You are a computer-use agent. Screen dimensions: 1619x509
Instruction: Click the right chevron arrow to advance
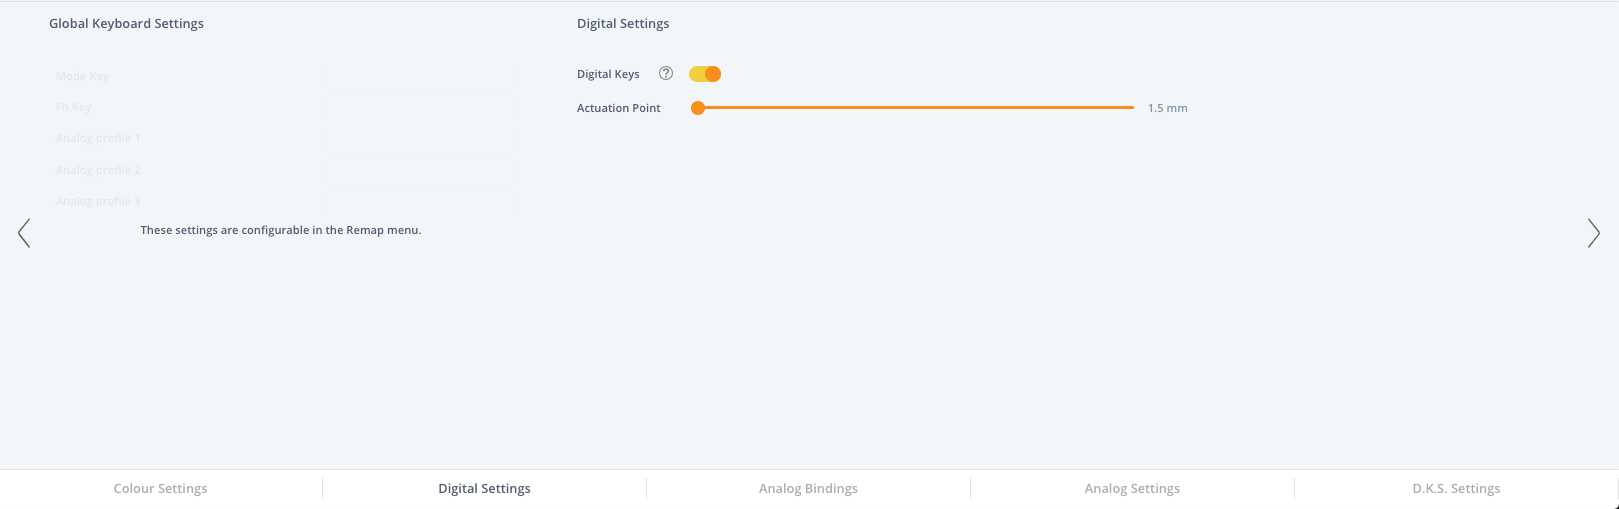[1593, 233]
